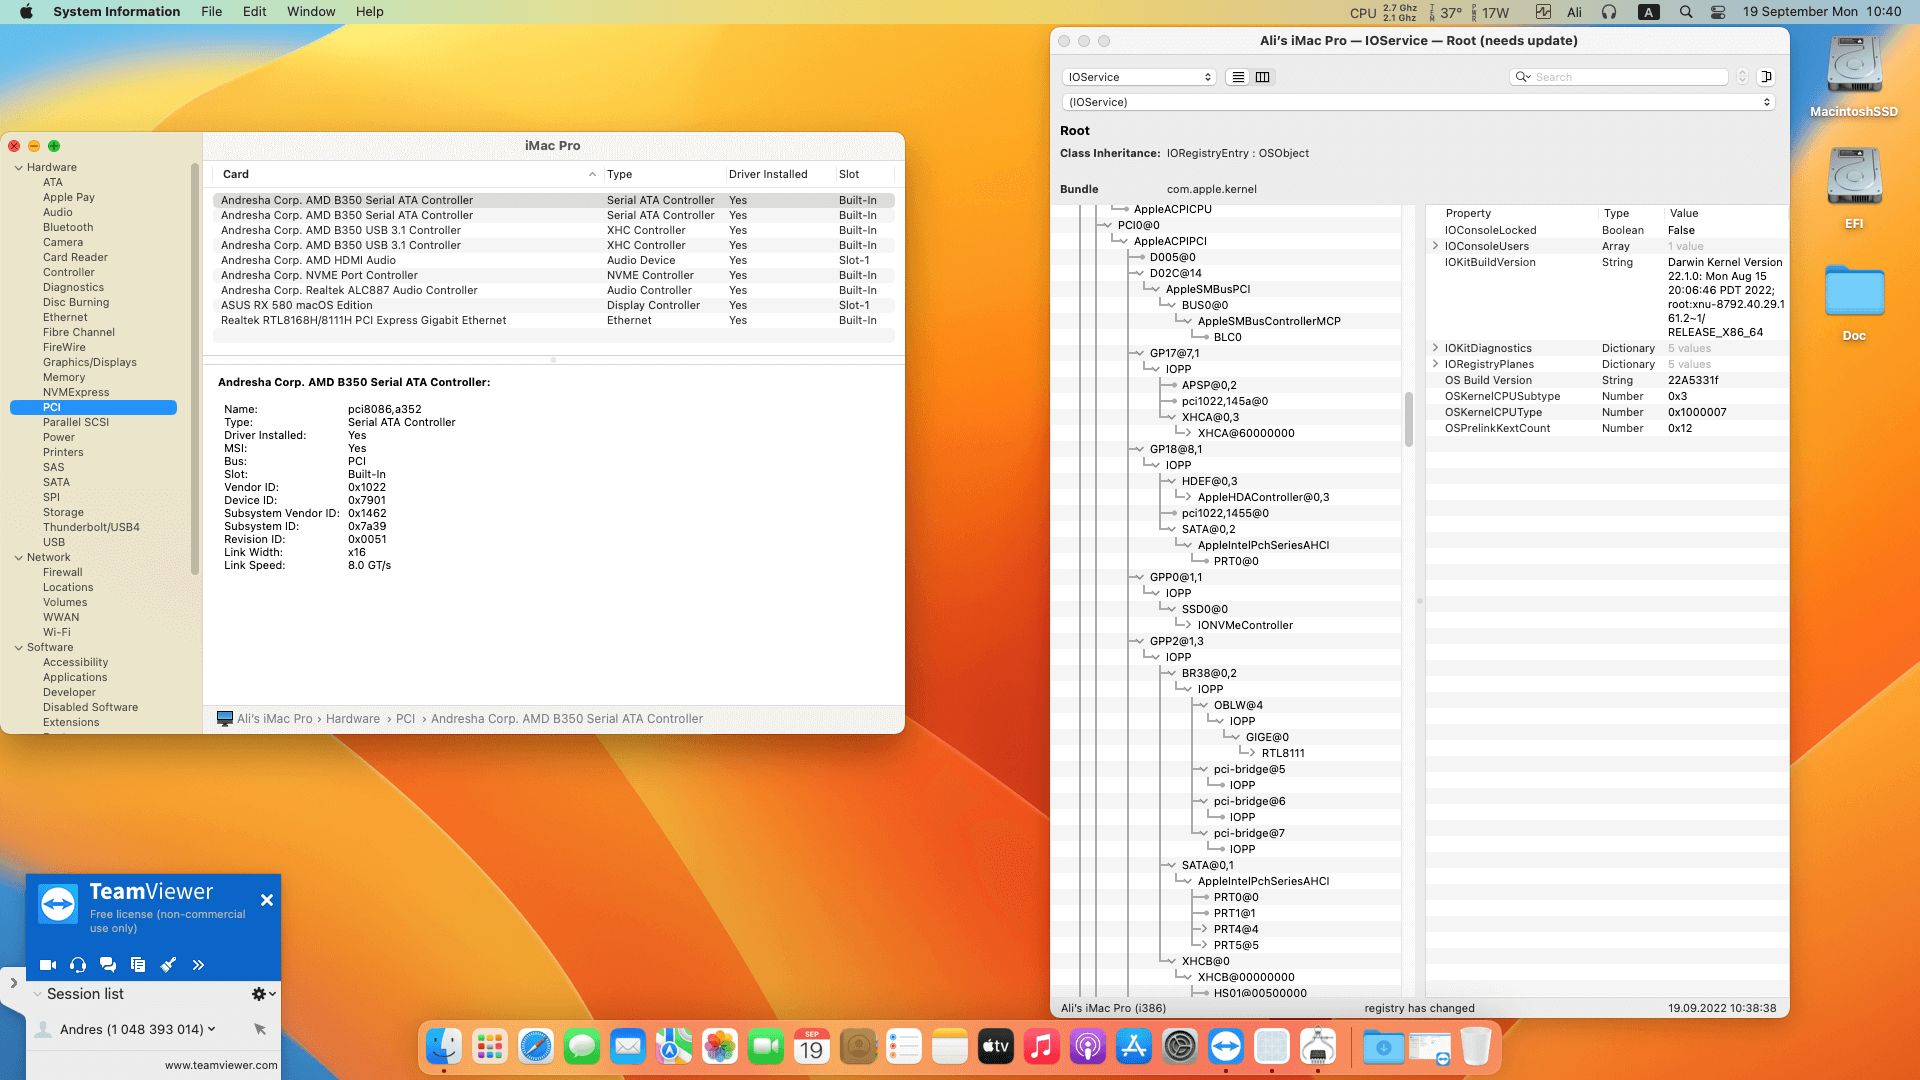Toggle the inspector pane button near search
The image size is (1920, 1080).
coord(1766,77)
